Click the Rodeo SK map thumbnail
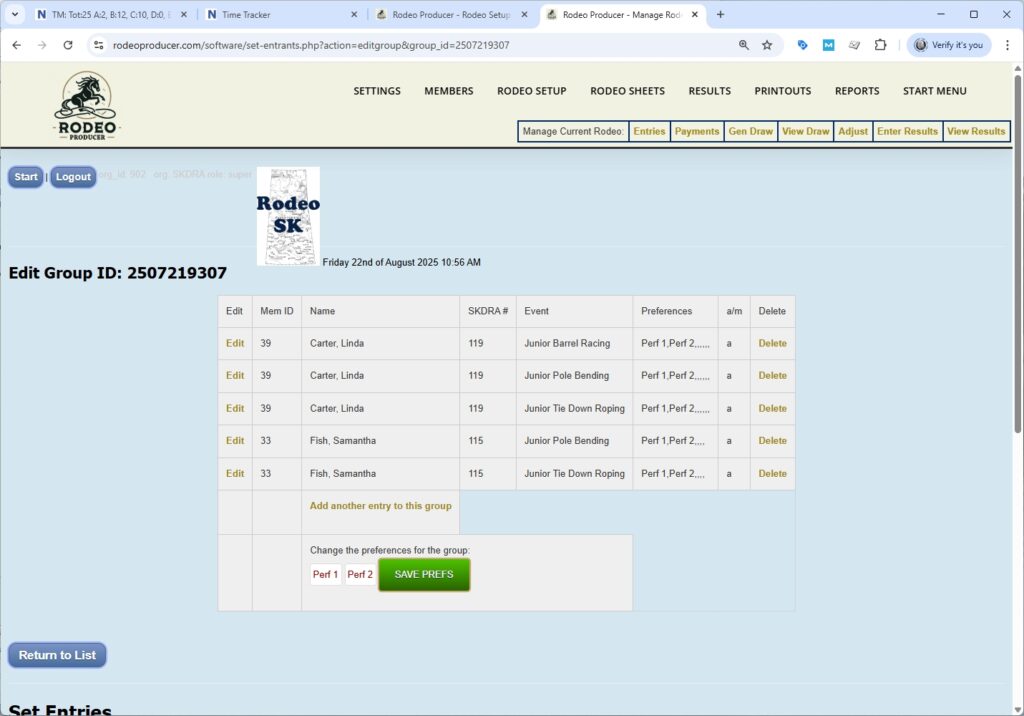Image resolution: width=1024 pixels, height=716 pixels. tap(288, 216)
